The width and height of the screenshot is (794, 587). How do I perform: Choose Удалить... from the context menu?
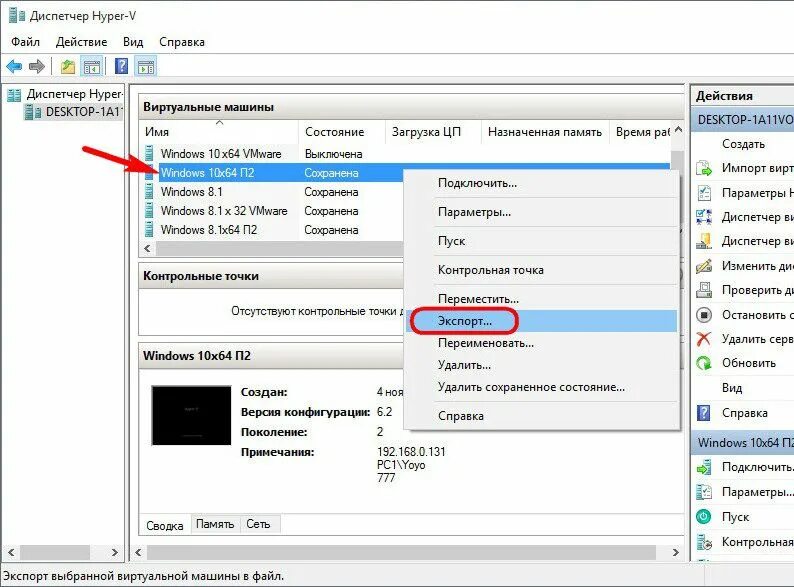[x=542, y=365]
